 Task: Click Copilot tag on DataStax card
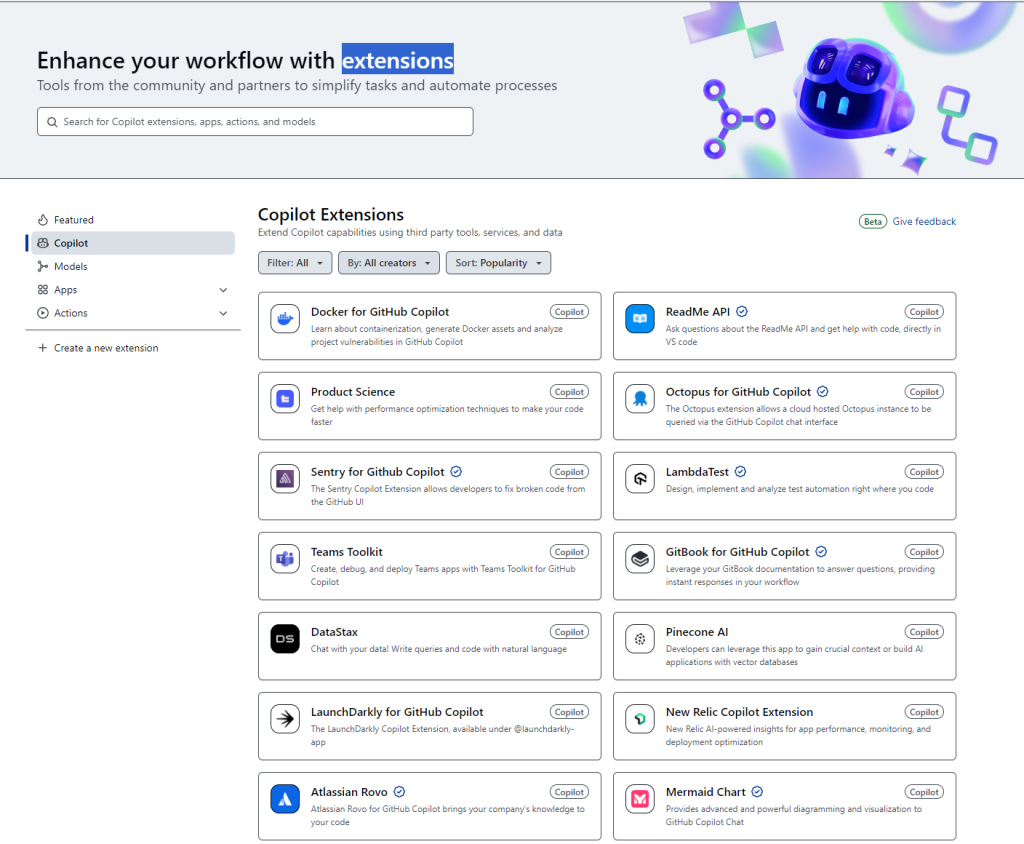569,632
